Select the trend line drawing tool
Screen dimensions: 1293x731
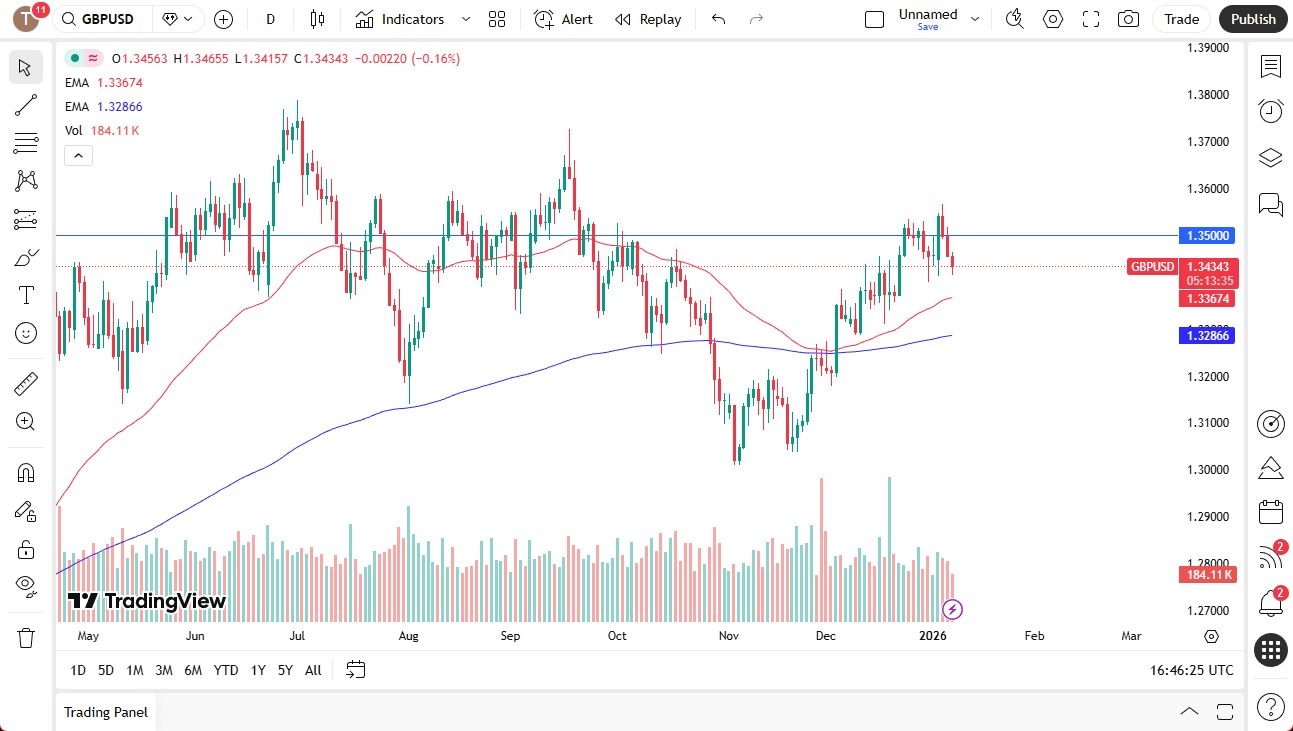26,105
